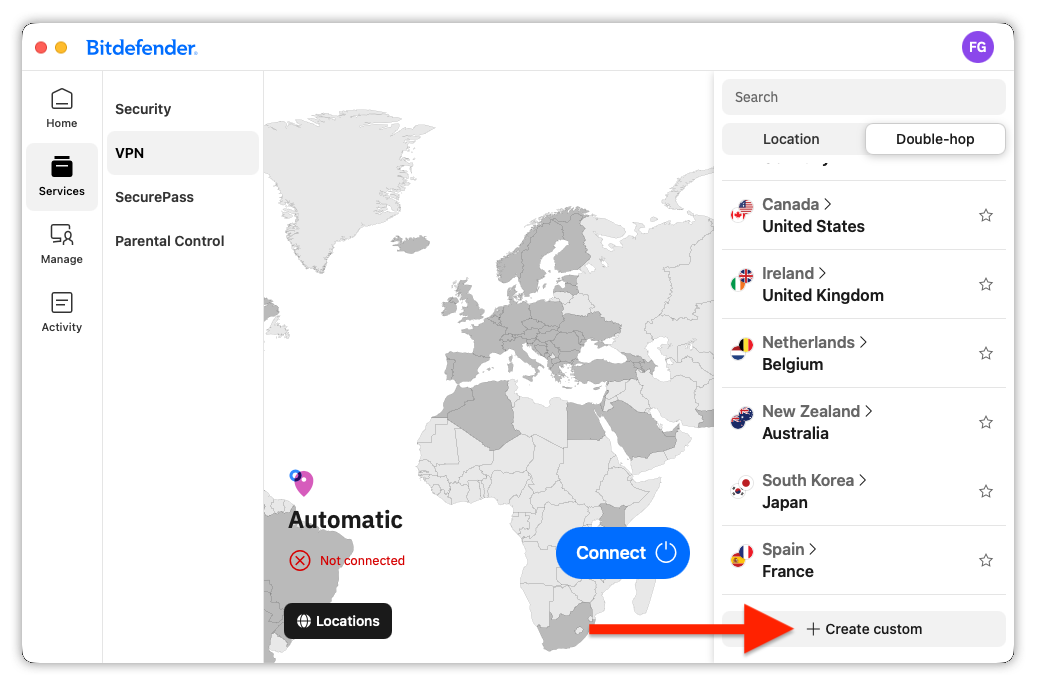This screenshot has width=1038, height=687.
Task: Click the blue Connect button
Action: (x=623, y=553)
